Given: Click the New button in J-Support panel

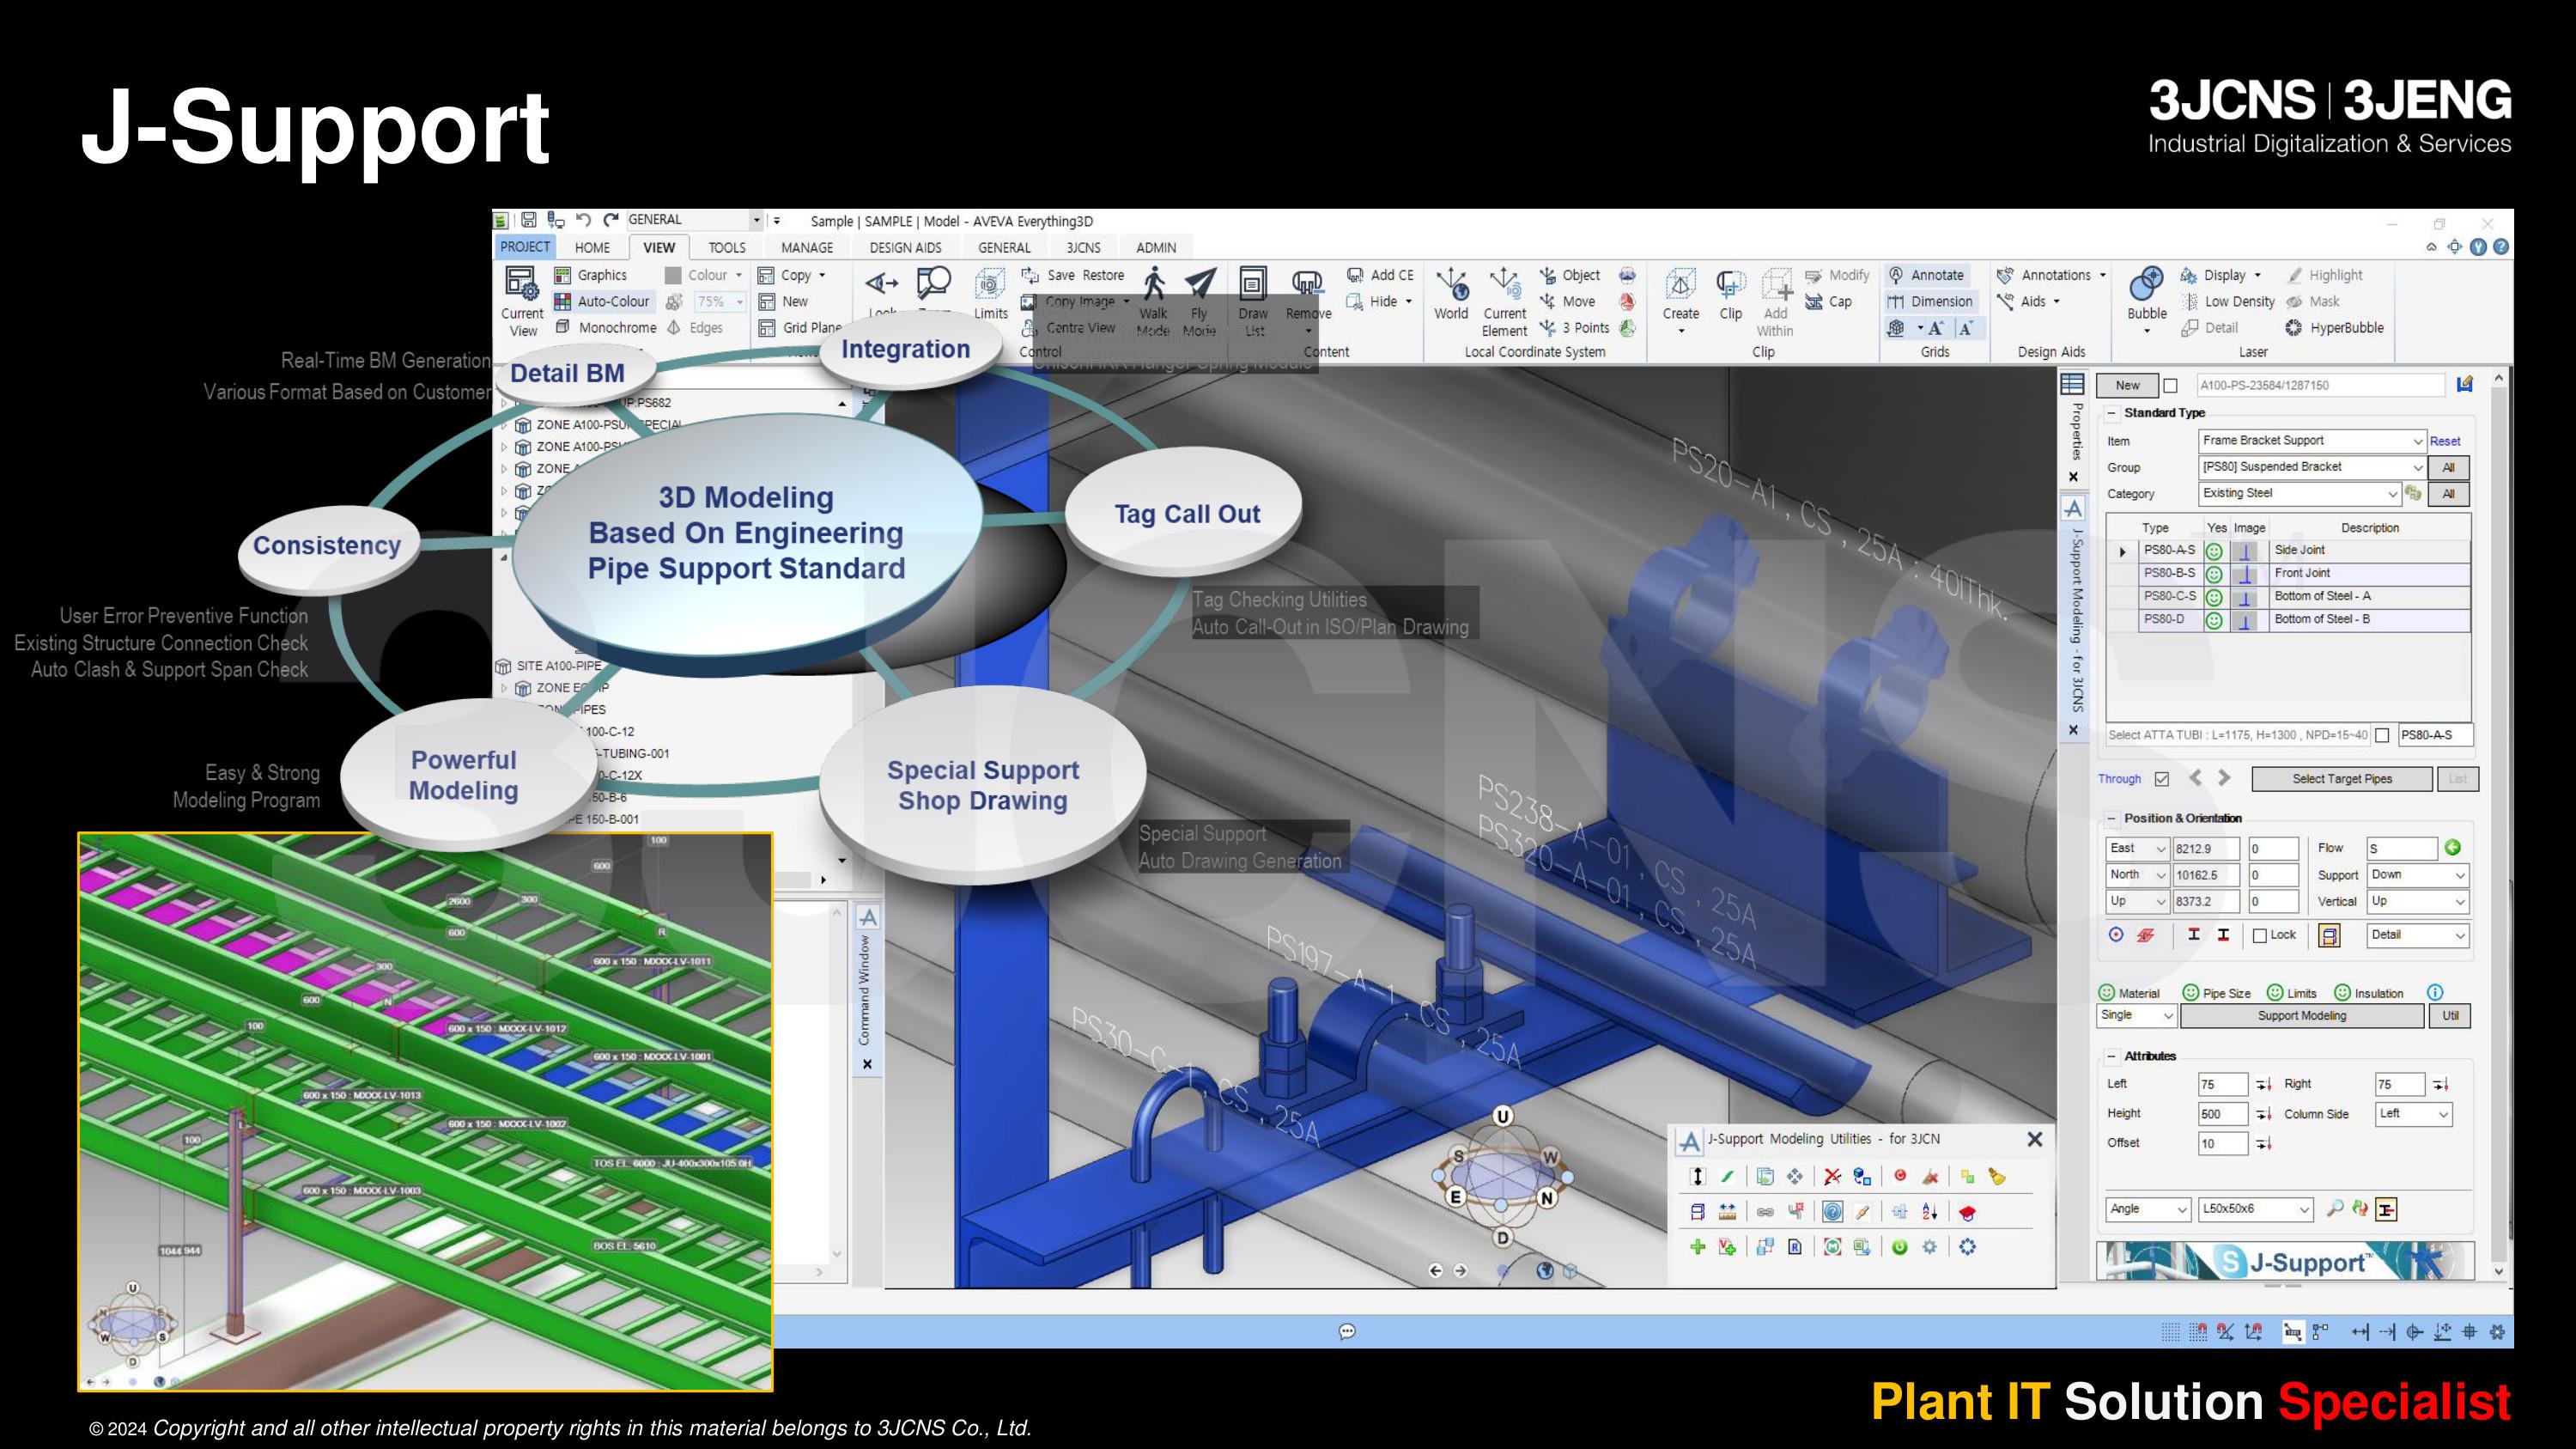Looking at the screenshot, I should [2127, 385].
